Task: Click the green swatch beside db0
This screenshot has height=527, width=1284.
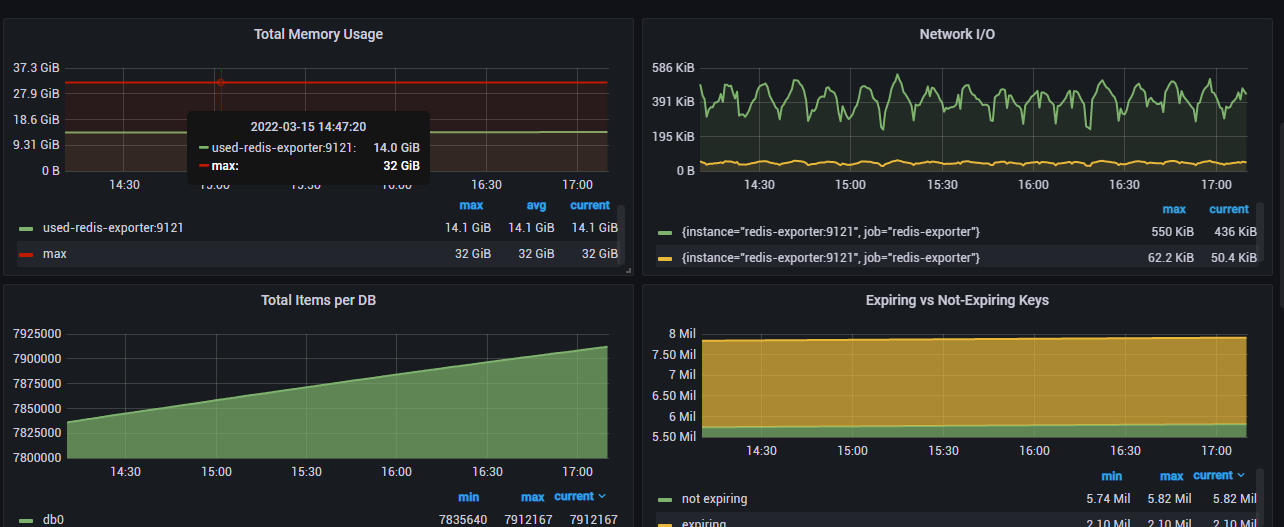Action: [26, 521]
